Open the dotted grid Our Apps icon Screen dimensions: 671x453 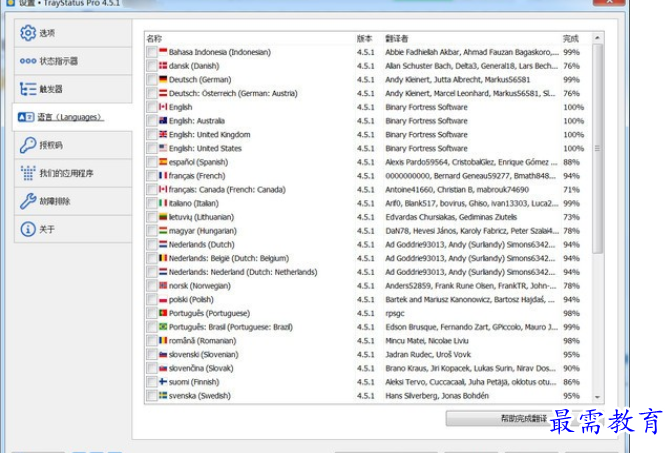(x=28, y=173)
